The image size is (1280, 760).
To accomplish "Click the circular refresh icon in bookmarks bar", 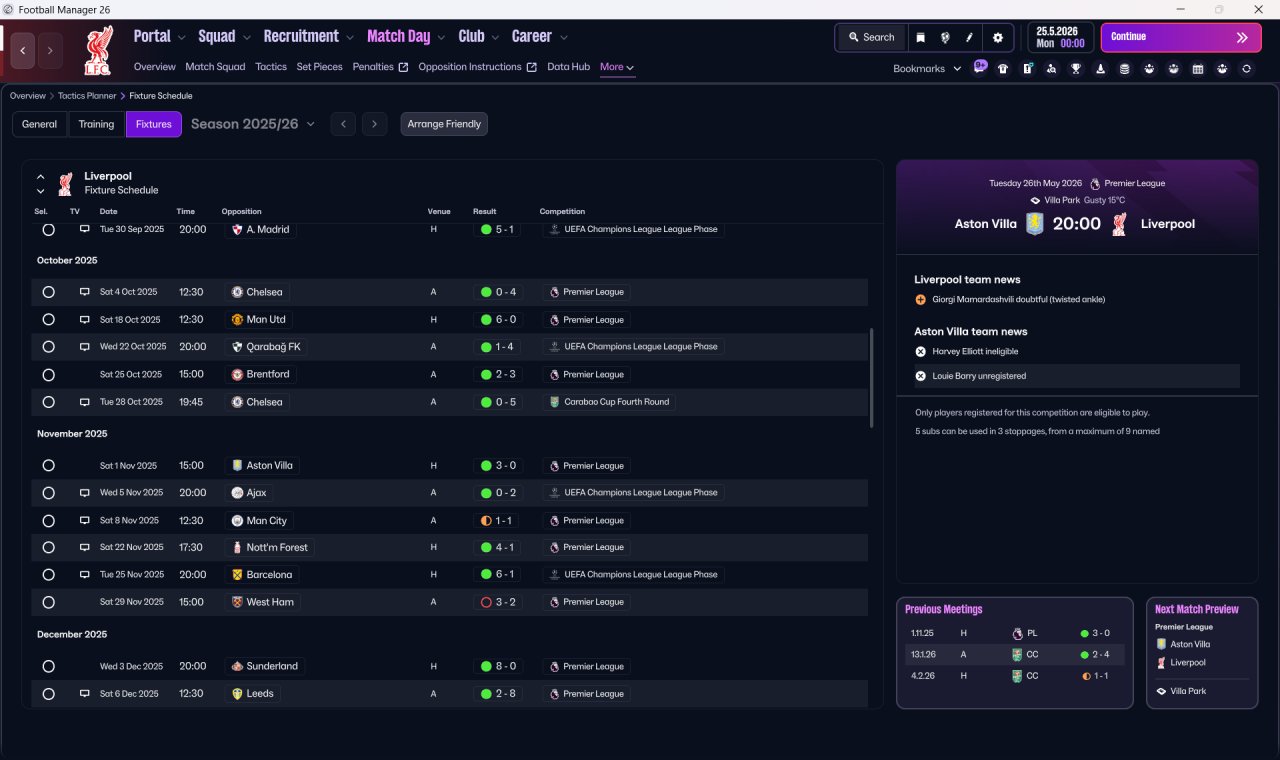I will (x=1246, y=69).
